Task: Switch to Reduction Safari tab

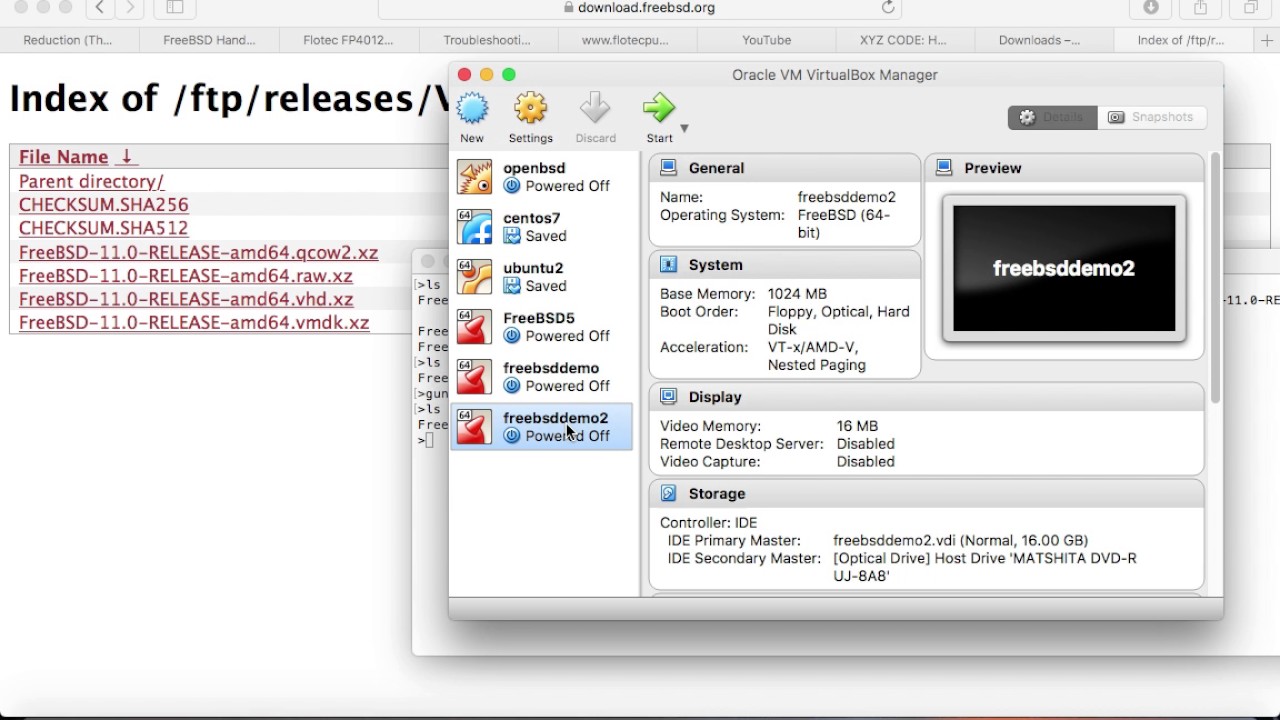Action: point(68,40)
